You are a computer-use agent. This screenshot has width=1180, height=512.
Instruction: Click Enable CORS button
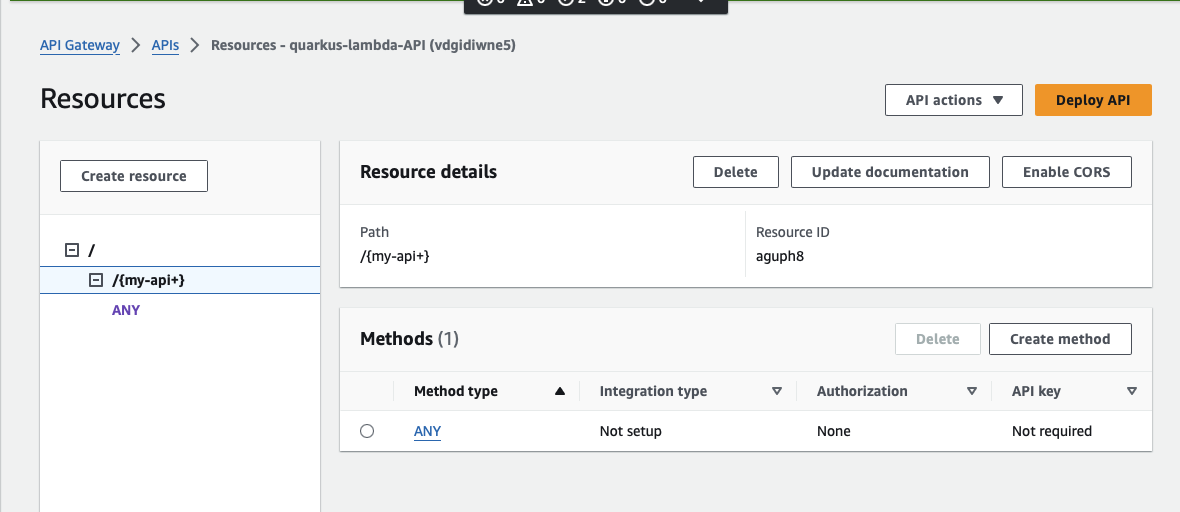1066,172
